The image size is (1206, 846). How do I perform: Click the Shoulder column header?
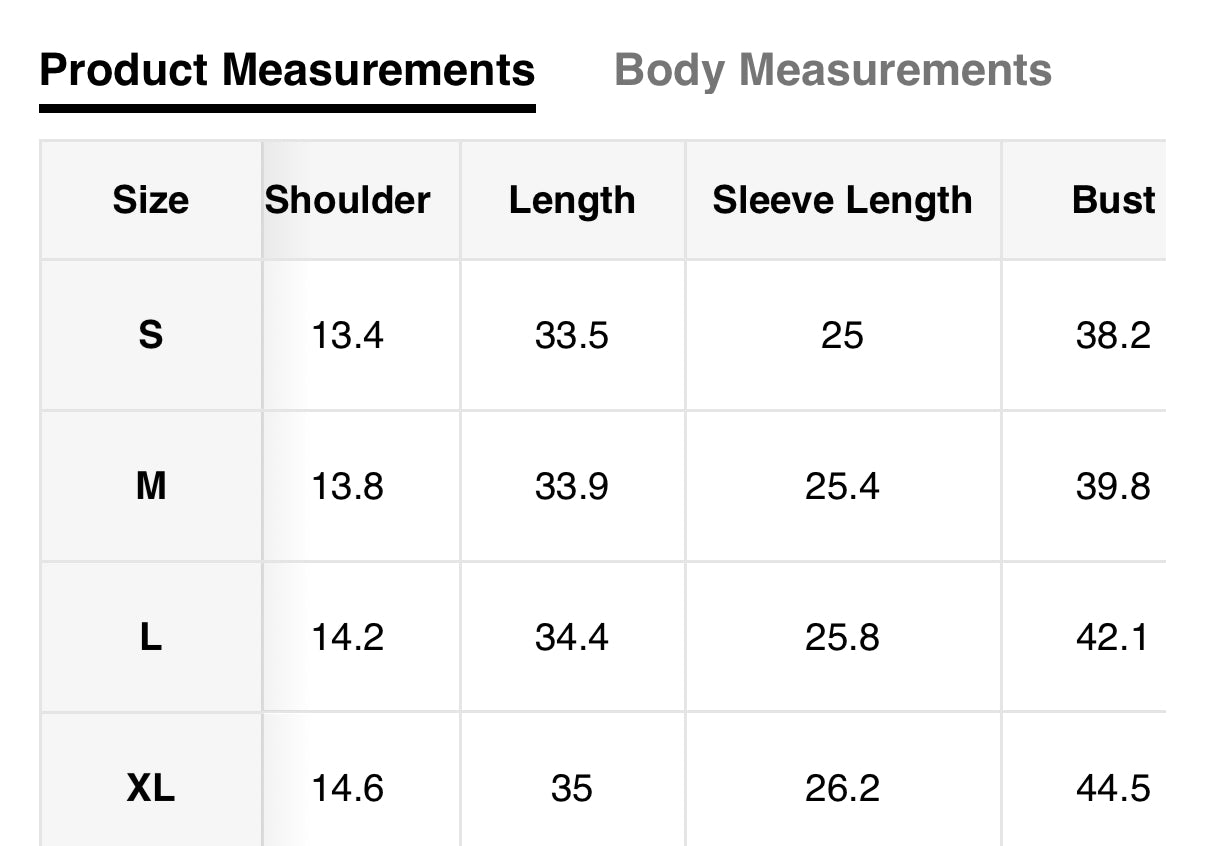[348, 200]
